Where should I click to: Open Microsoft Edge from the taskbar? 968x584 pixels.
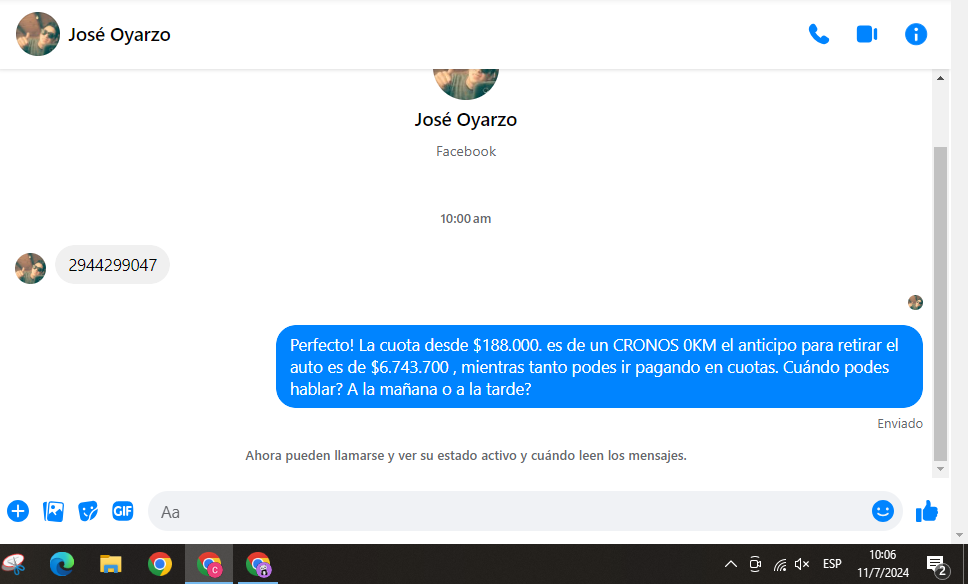62,564
